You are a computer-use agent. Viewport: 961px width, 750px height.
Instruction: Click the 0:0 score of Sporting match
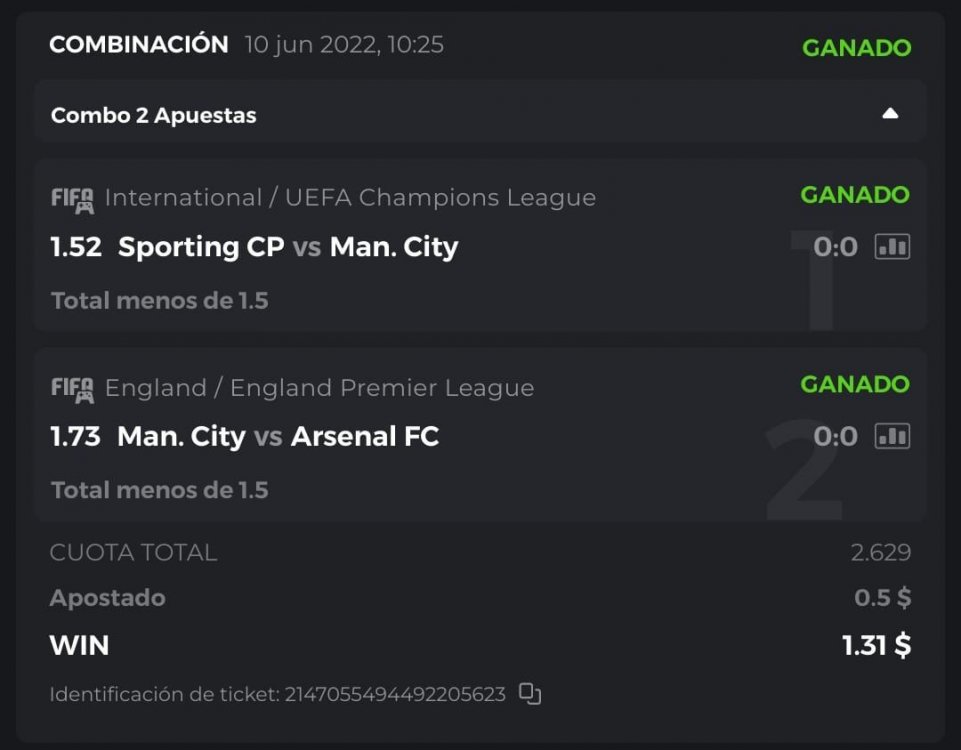[x=835, y=247]
